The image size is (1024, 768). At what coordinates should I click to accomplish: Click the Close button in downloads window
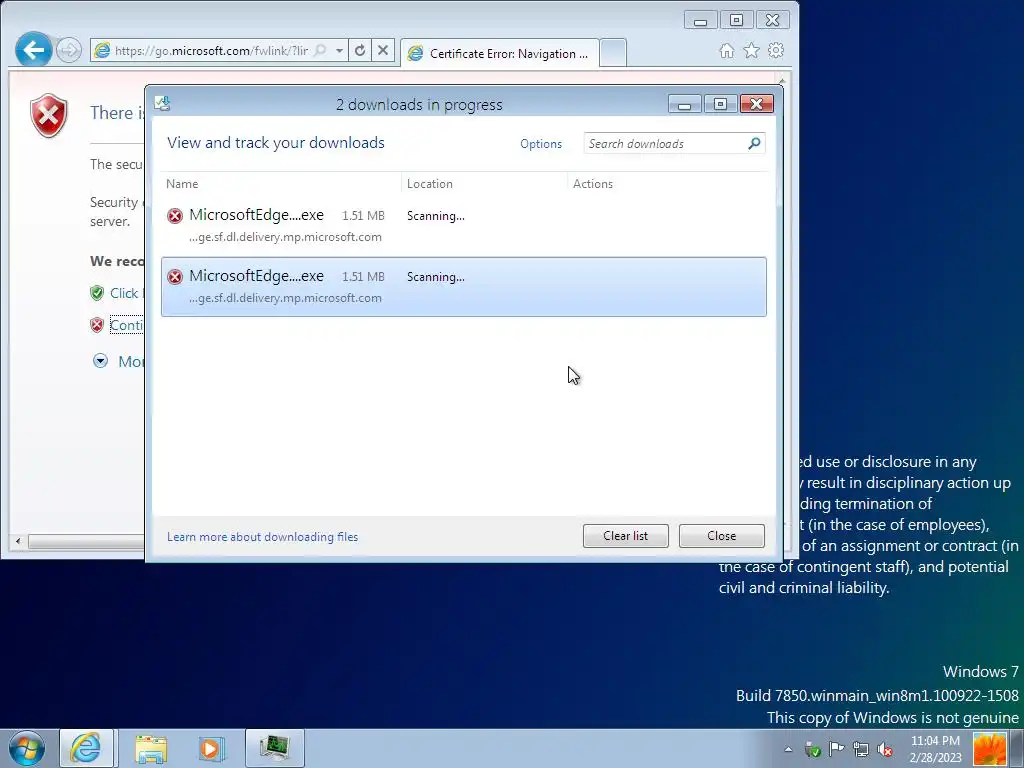pyautogui.click(x=722, y=536)
